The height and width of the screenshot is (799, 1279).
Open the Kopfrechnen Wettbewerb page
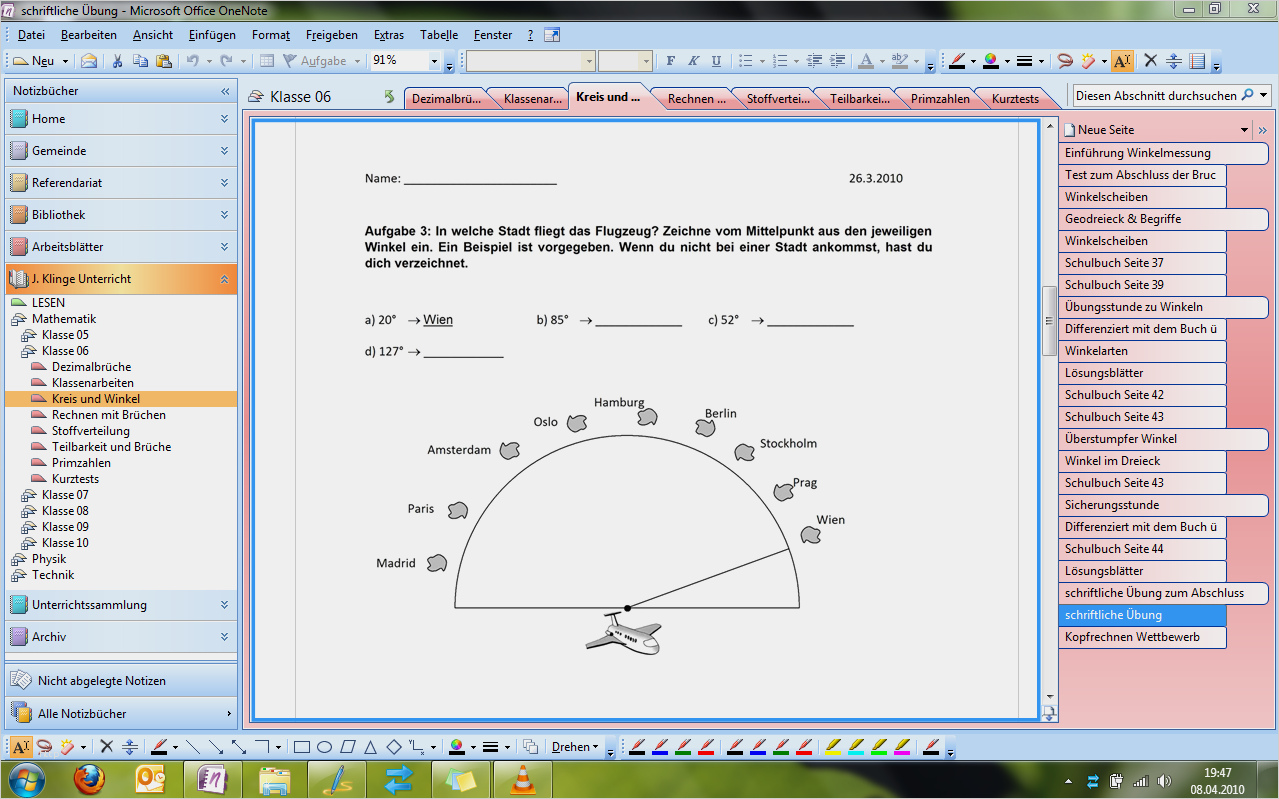(1142, 637)
